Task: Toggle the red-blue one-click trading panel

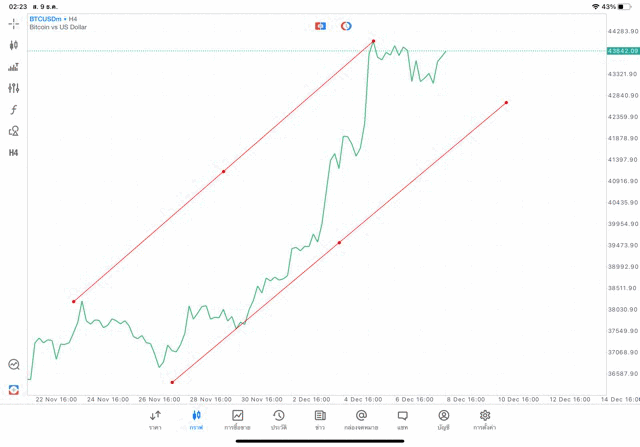Action: pos(320,25)
